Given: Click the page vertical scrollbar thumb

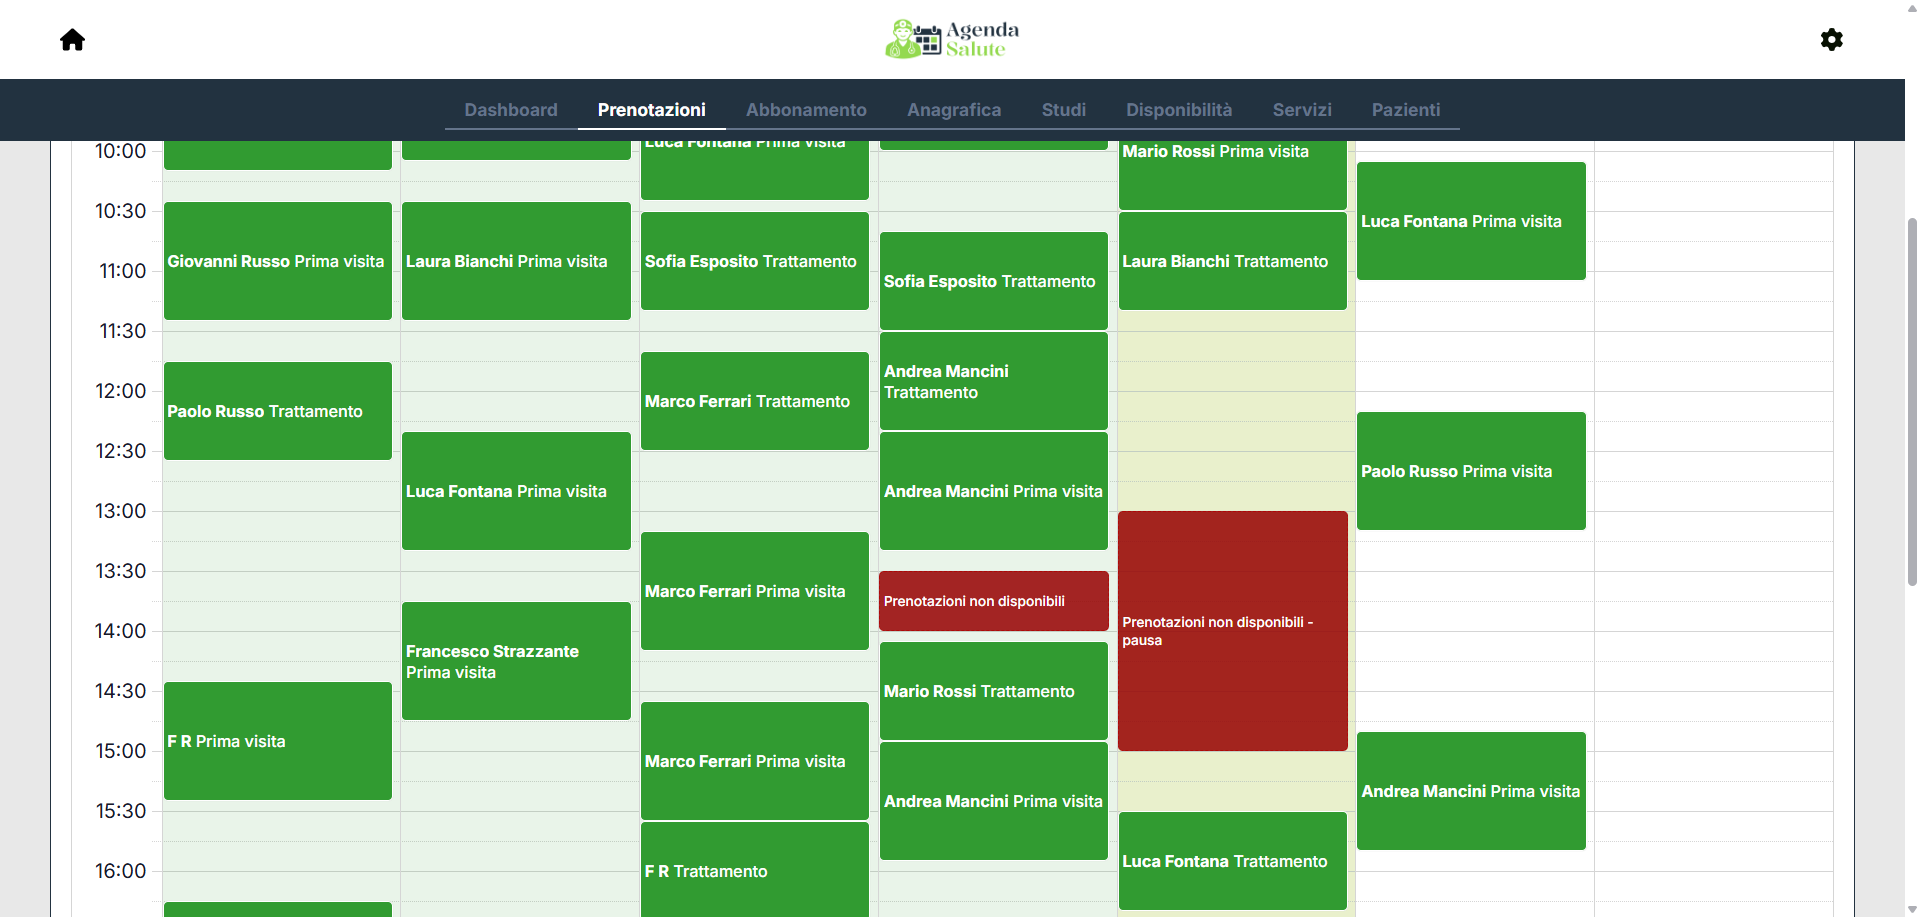Looking at the screenshot, I should 1912,400.
